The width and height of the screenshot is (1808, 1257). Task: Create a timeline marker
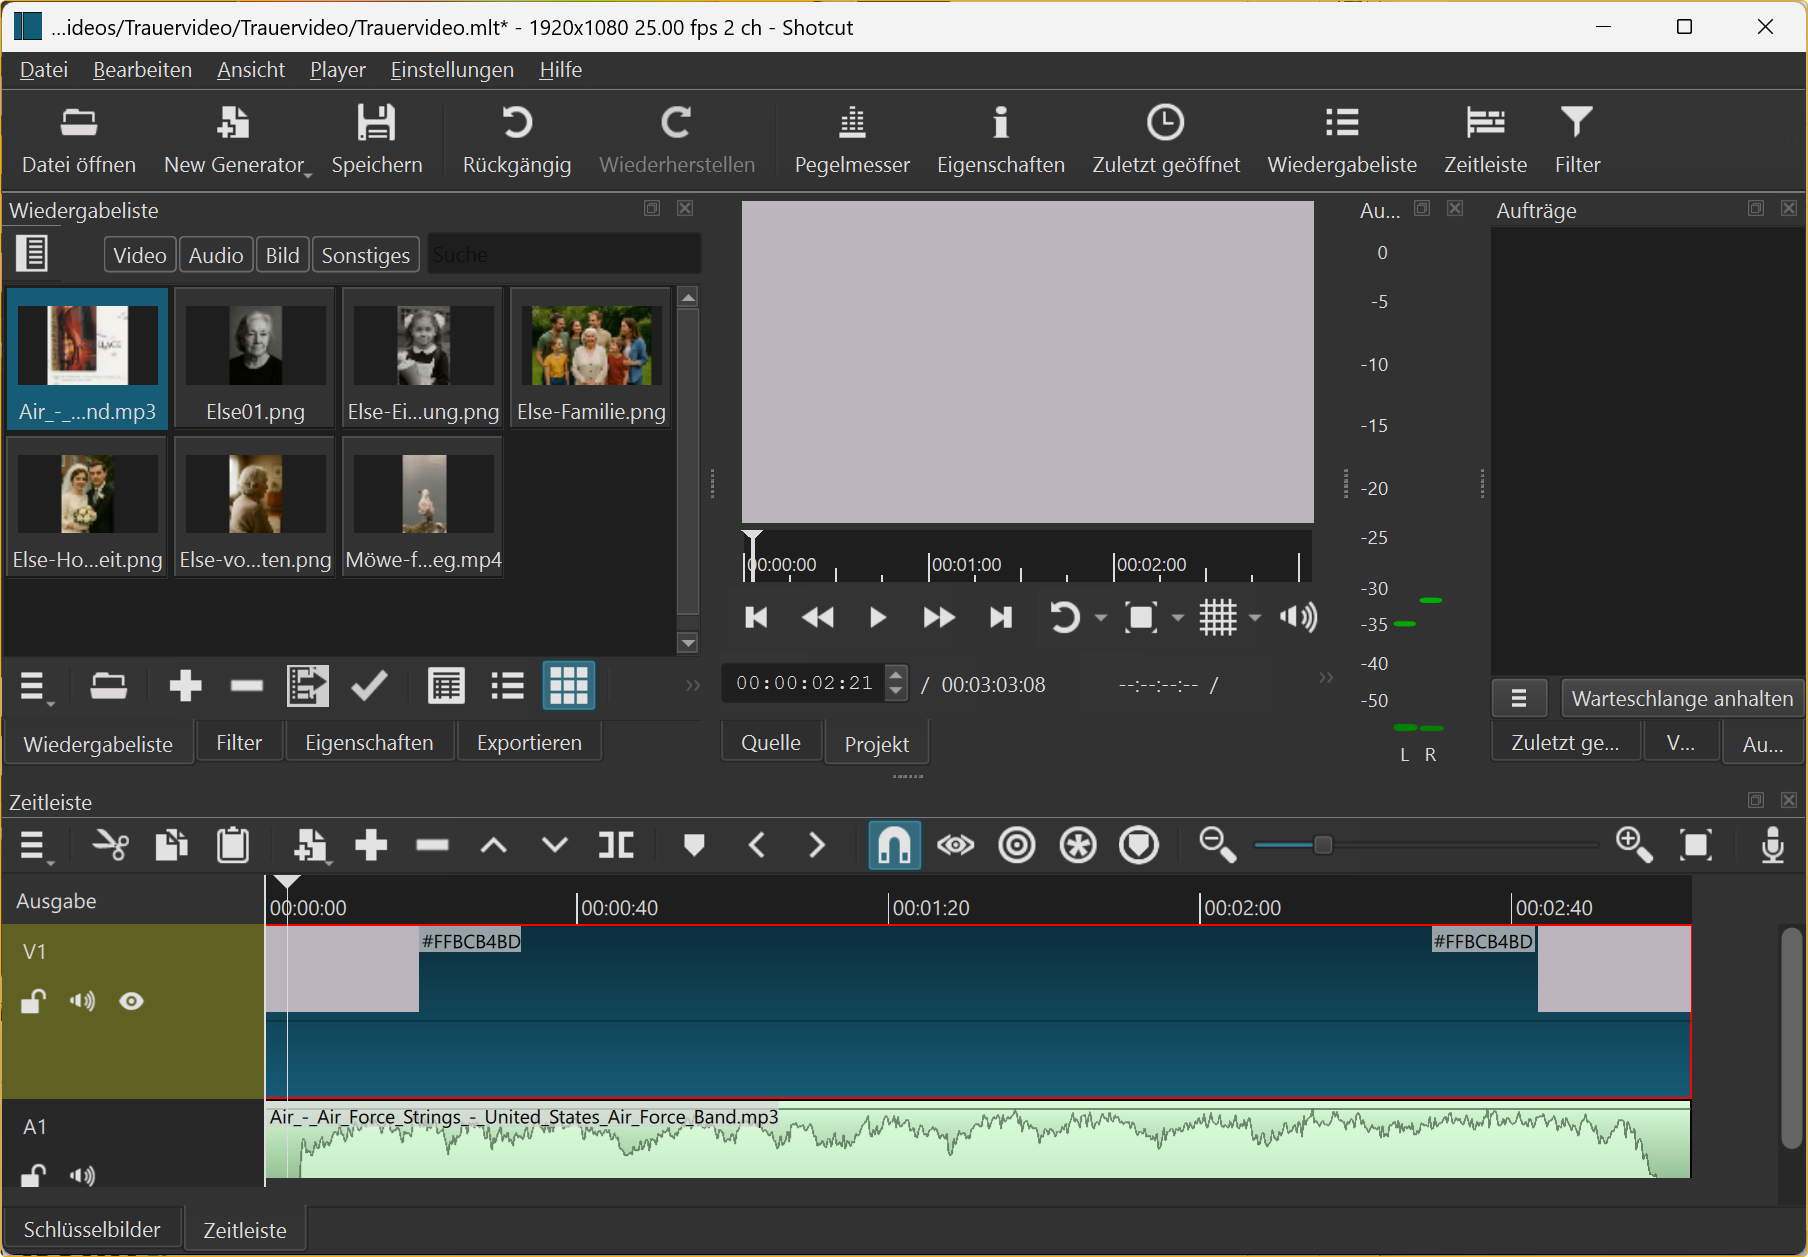pyautogui.click(x=694, y=846)
